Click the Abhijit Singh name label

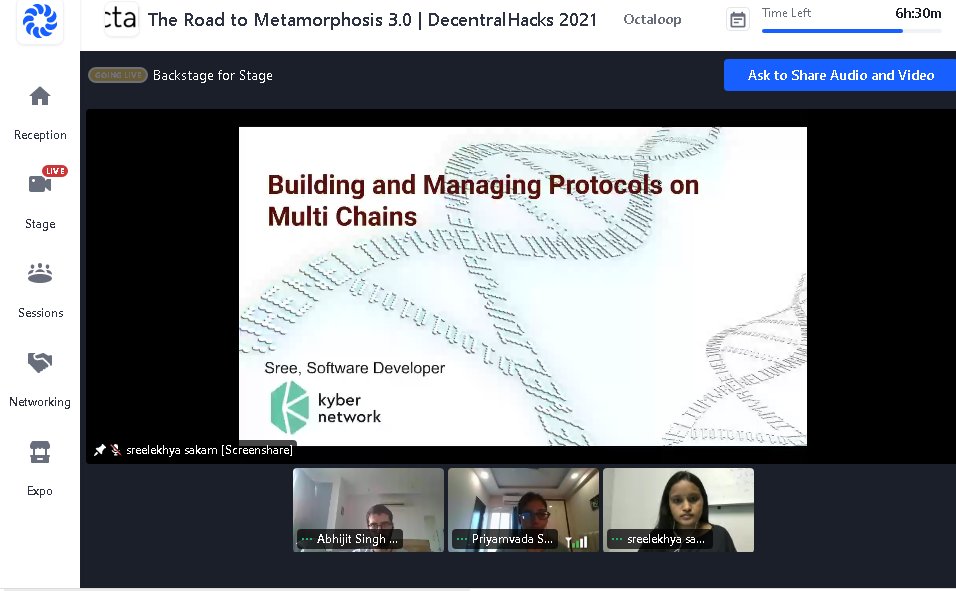coord(357,539)
